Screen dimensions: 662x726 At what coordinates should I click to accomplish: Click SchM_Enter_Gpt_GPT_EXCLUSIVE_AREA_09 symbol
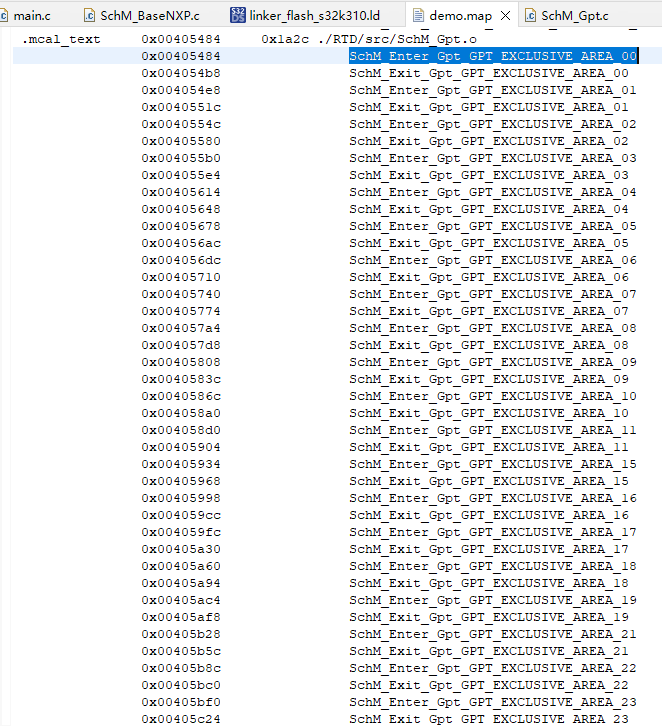(x=493, y=362)
